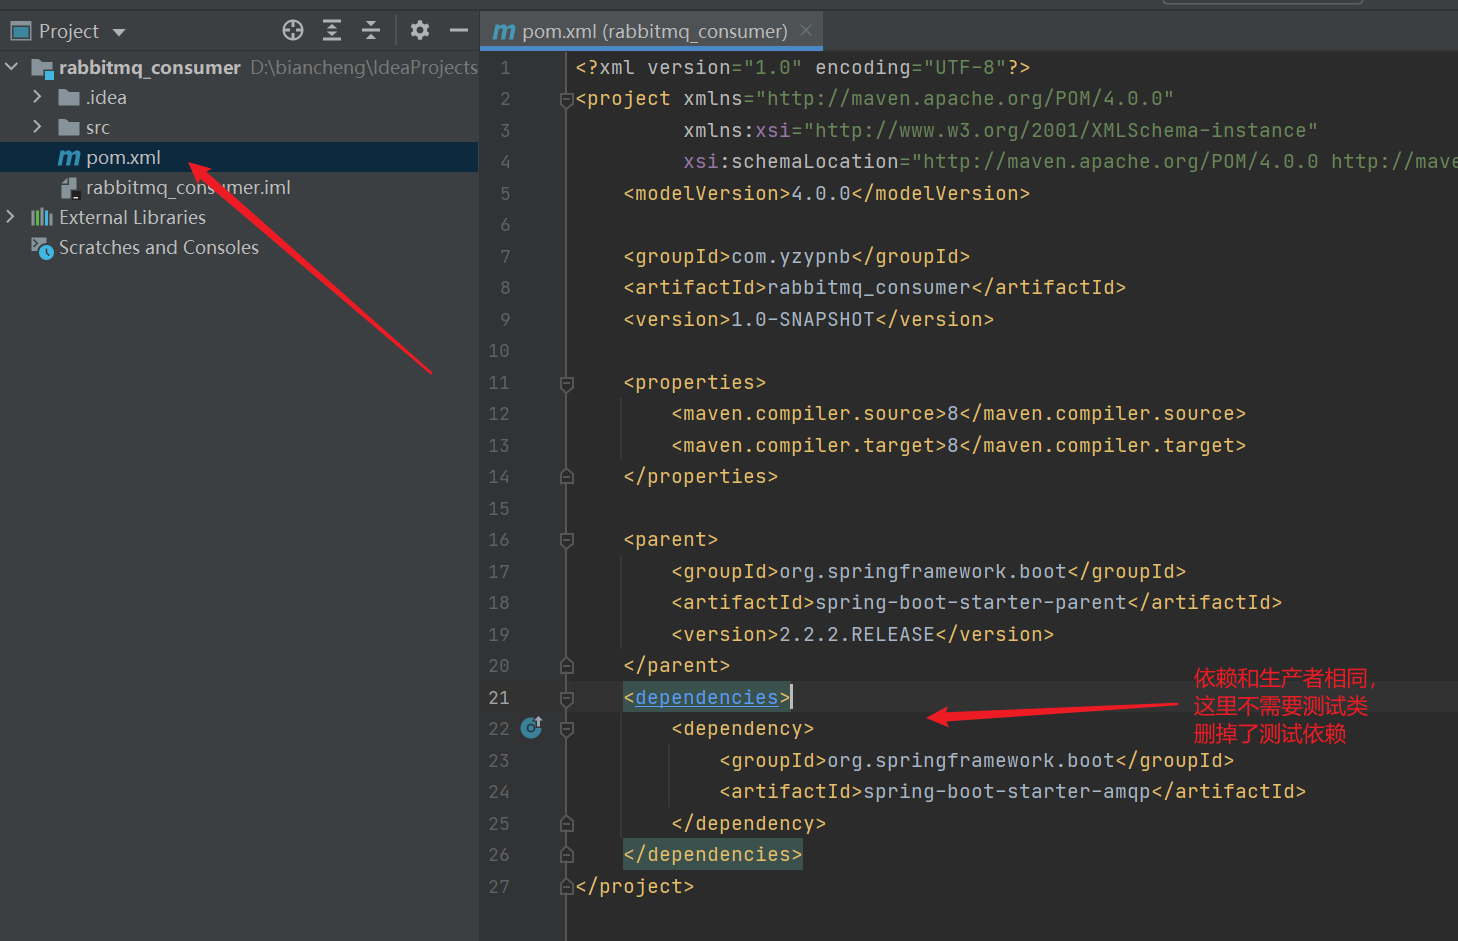
Task: Click line number 21 in gutter
Action: (x=499, y=698)
